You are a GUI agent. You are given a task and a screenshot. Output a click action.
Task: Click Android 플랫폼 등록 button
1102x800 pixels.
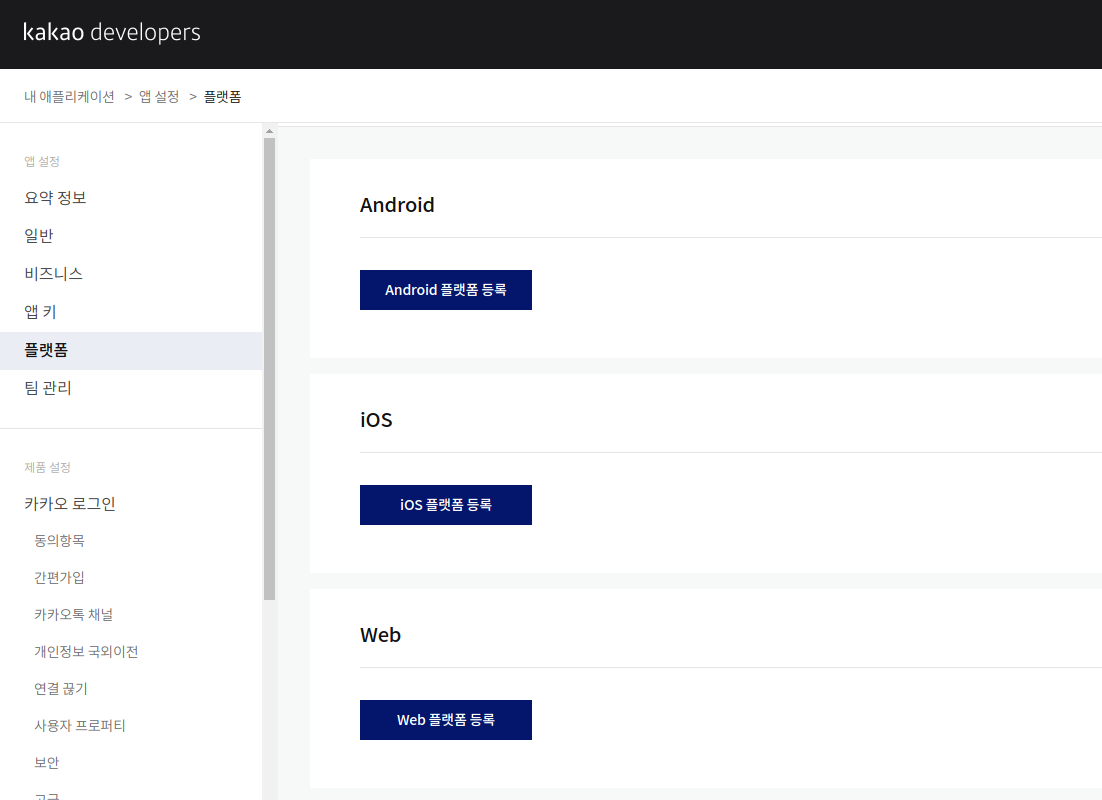446,290
